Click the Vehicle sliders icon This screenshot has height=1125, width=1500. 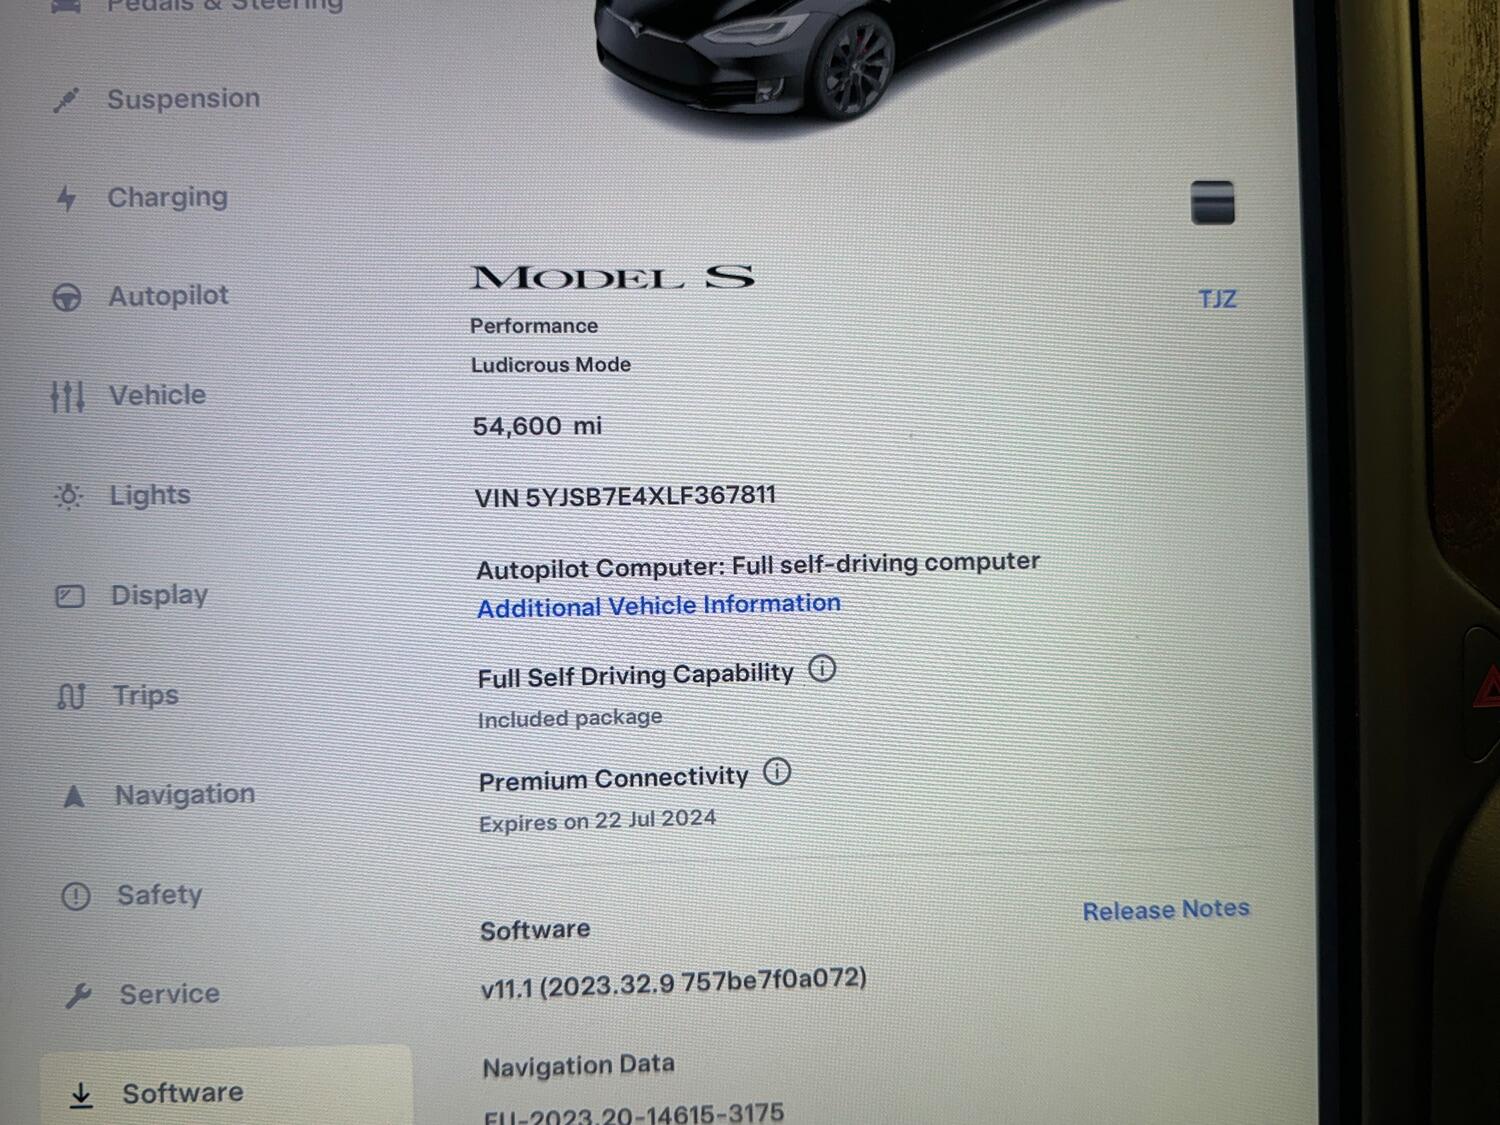point(67,396)
